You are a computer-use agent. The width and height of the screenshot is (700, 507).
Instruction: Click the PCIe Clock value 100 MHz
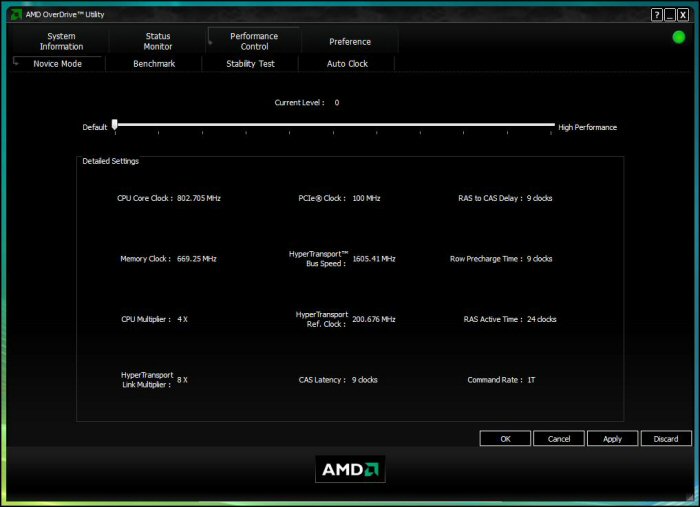(366, 198)
